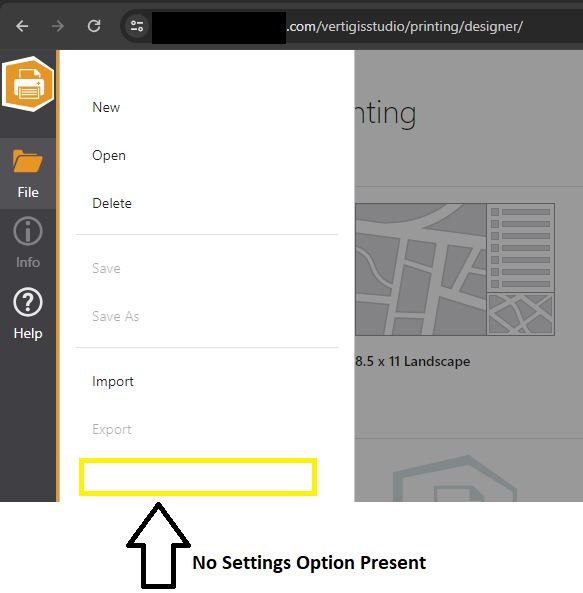The width and height of the screenshot is (583, 593).
Task: Select the partially visible lower template thumbnail
Action: pyautogui.click(x=455, y=478)
